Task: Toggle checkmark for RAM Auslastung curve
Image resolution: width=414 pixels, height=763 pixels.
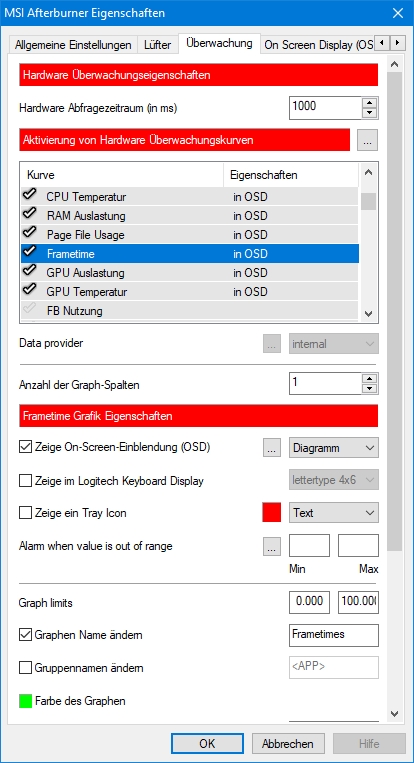Action: click(30, 214)
